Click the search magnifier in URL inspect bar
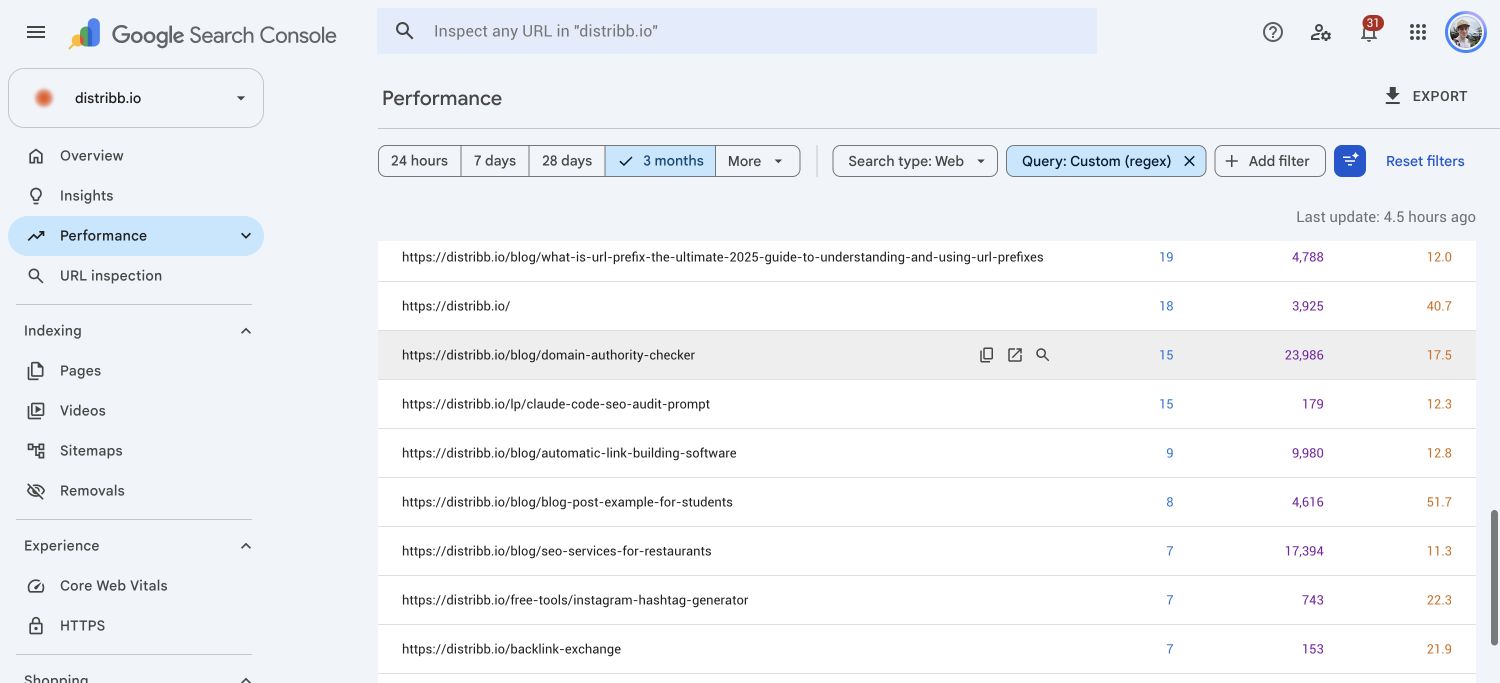The height and width of the screenshot is (683, 1500). (x=404, y=31)
